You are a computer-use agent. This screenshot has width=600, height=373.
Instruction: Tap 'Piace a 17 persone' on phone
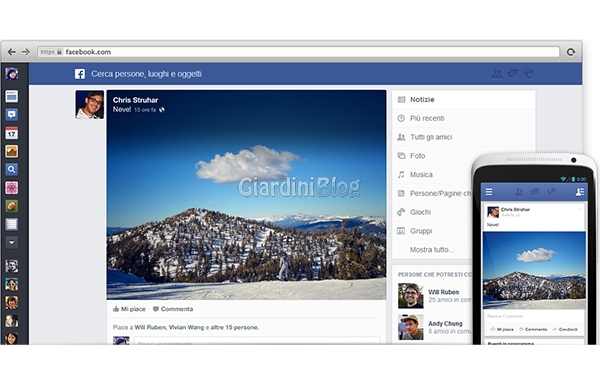coord(505,316)
